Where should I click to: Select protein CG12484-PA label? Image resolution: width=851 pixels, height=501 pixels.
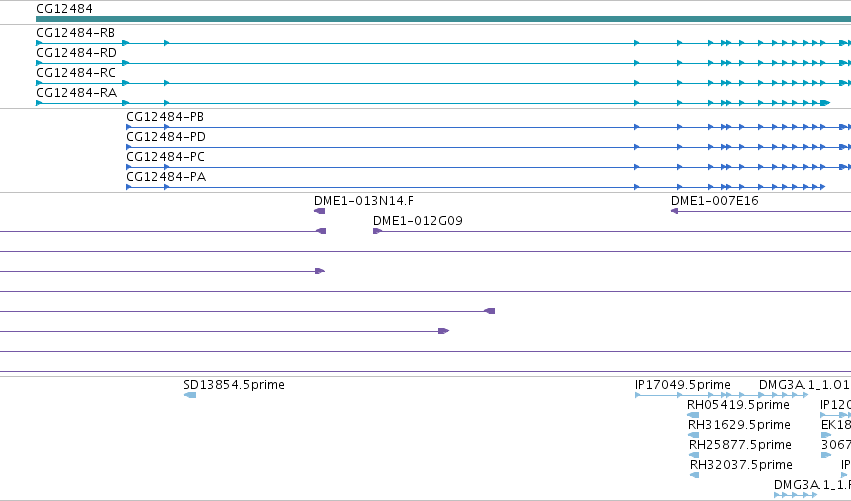tap(166, 177)
